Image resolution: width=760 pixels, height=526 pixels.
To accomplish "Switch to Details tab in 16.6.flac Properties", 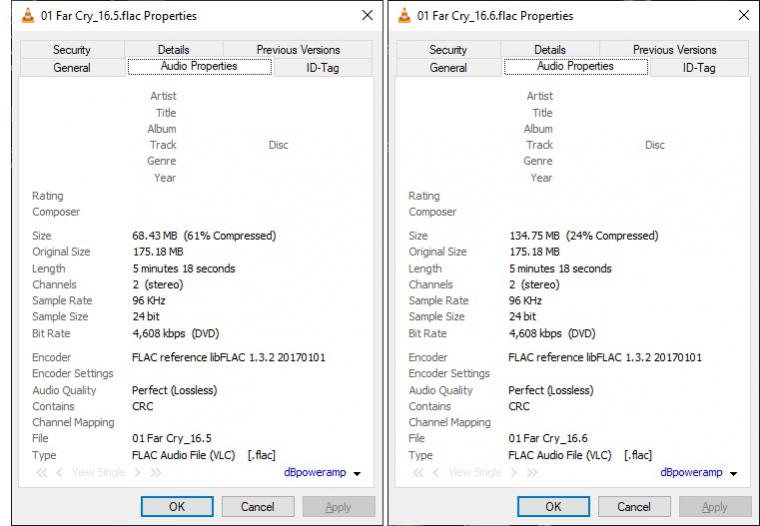I will coord(549,50).
